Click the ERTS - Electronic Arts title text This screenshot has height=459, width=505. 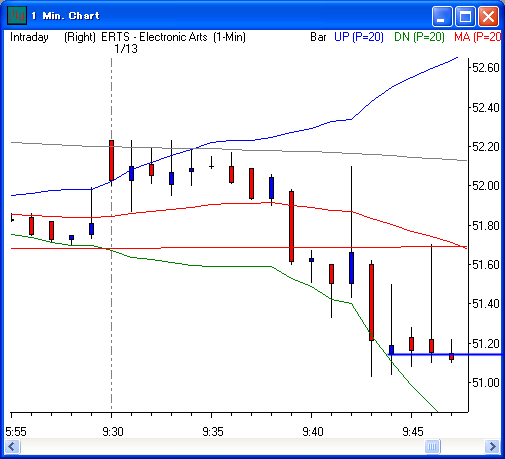(154, 37)
